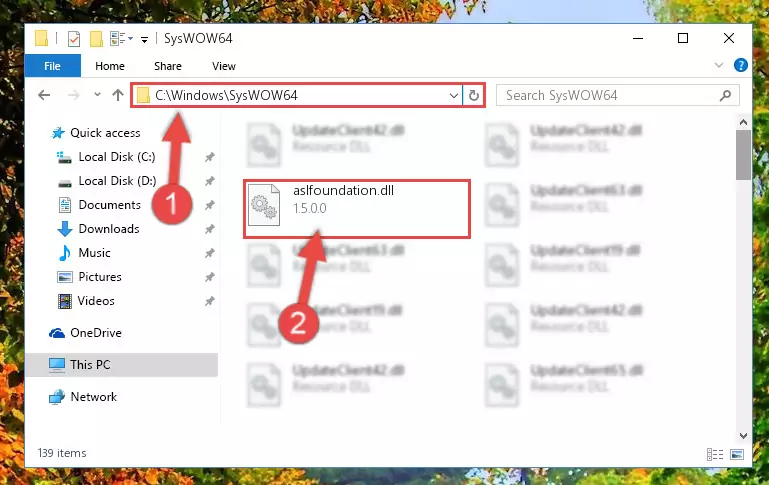Click pin icon next to Music
The width and height of the screenshot is (769, 485).
210,253
